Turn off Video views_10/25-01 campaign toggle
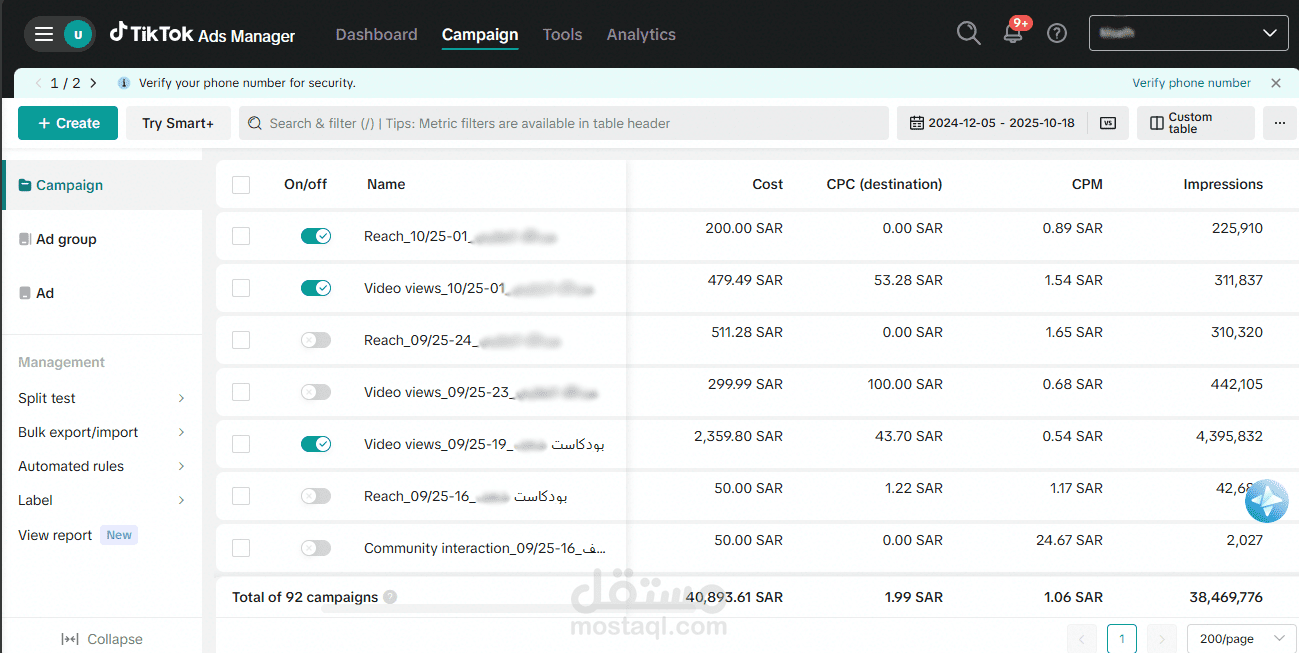 click(316, 288)
